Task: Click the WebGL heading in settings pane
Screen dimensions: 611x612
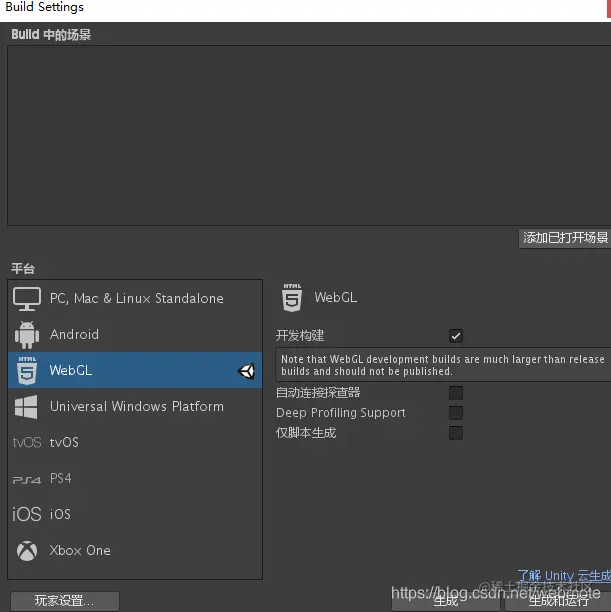Action: click(335, 297)
